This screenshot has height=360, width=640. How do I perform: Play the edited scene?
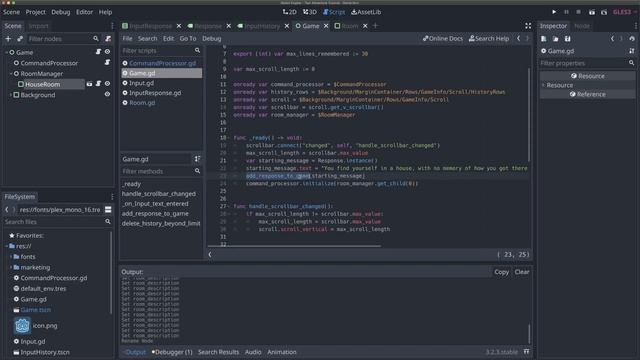[591, 12]
